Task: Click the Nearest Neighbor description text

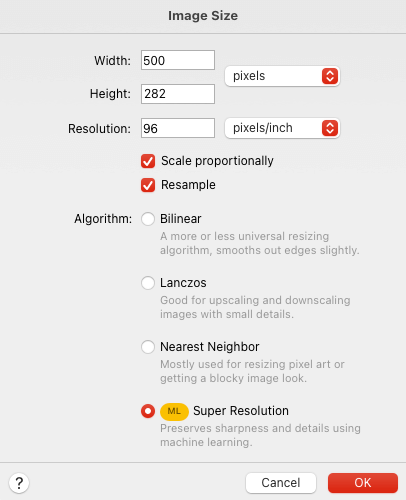Action: tap(252, 371)
